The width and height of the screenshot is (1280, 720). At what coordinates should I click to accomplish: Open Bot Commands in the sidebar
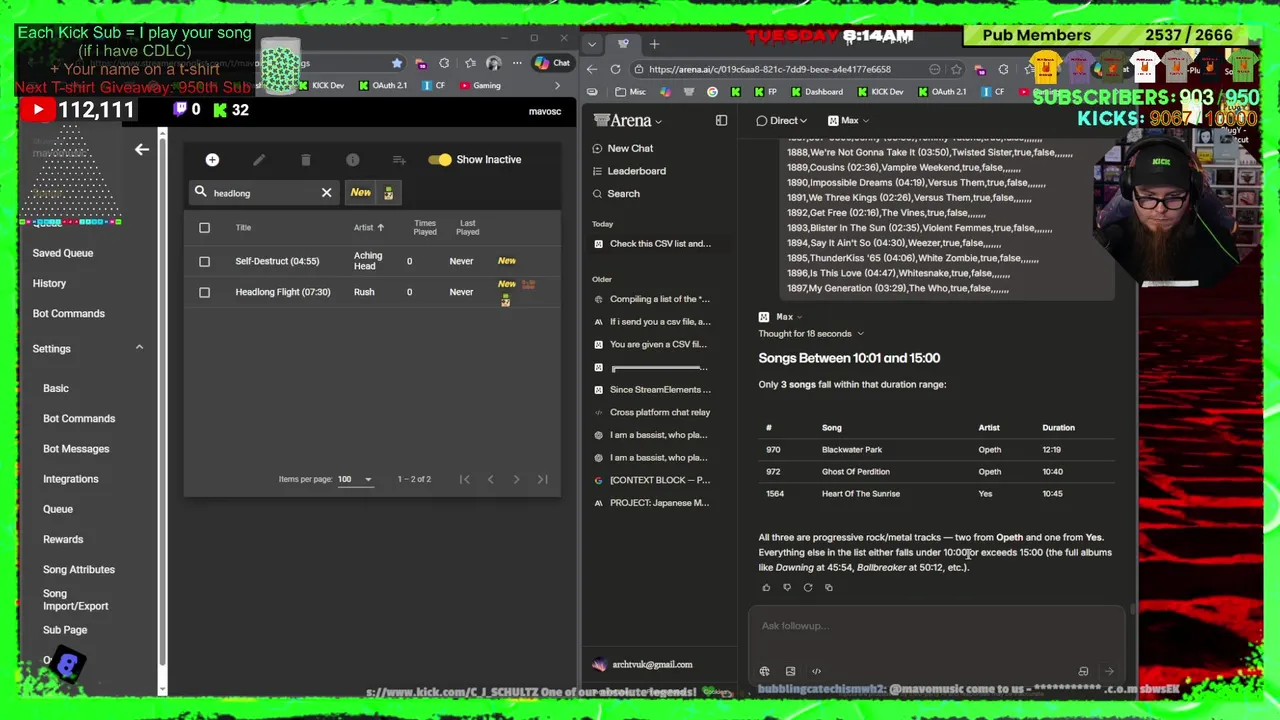(x=68, y=313)
